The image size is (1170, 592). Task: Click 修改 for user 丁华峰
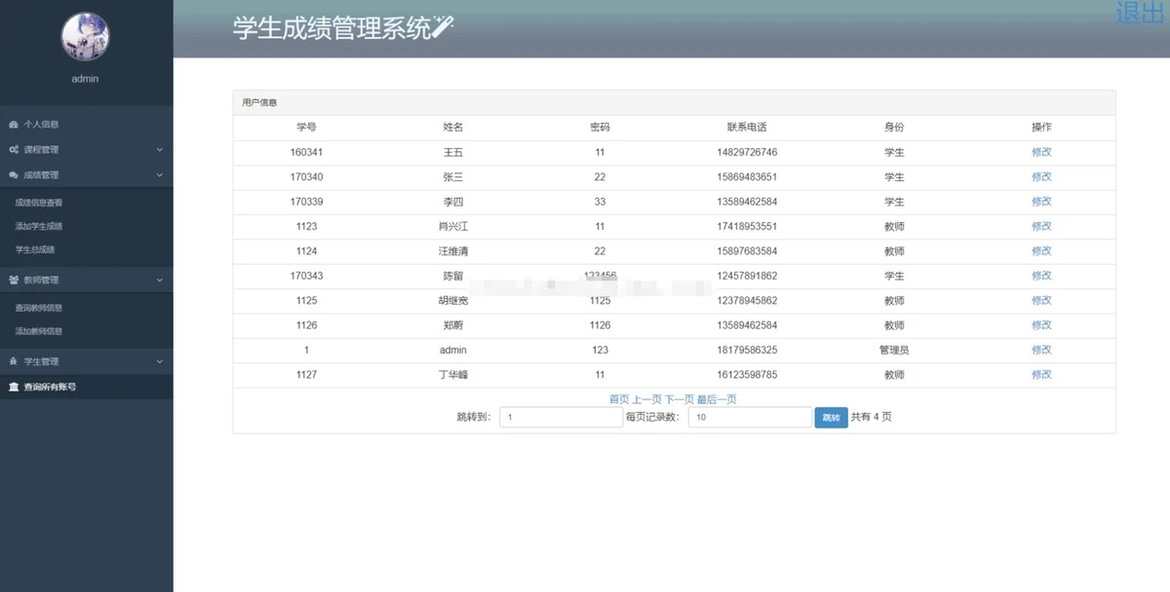(x=1042, y=375)
